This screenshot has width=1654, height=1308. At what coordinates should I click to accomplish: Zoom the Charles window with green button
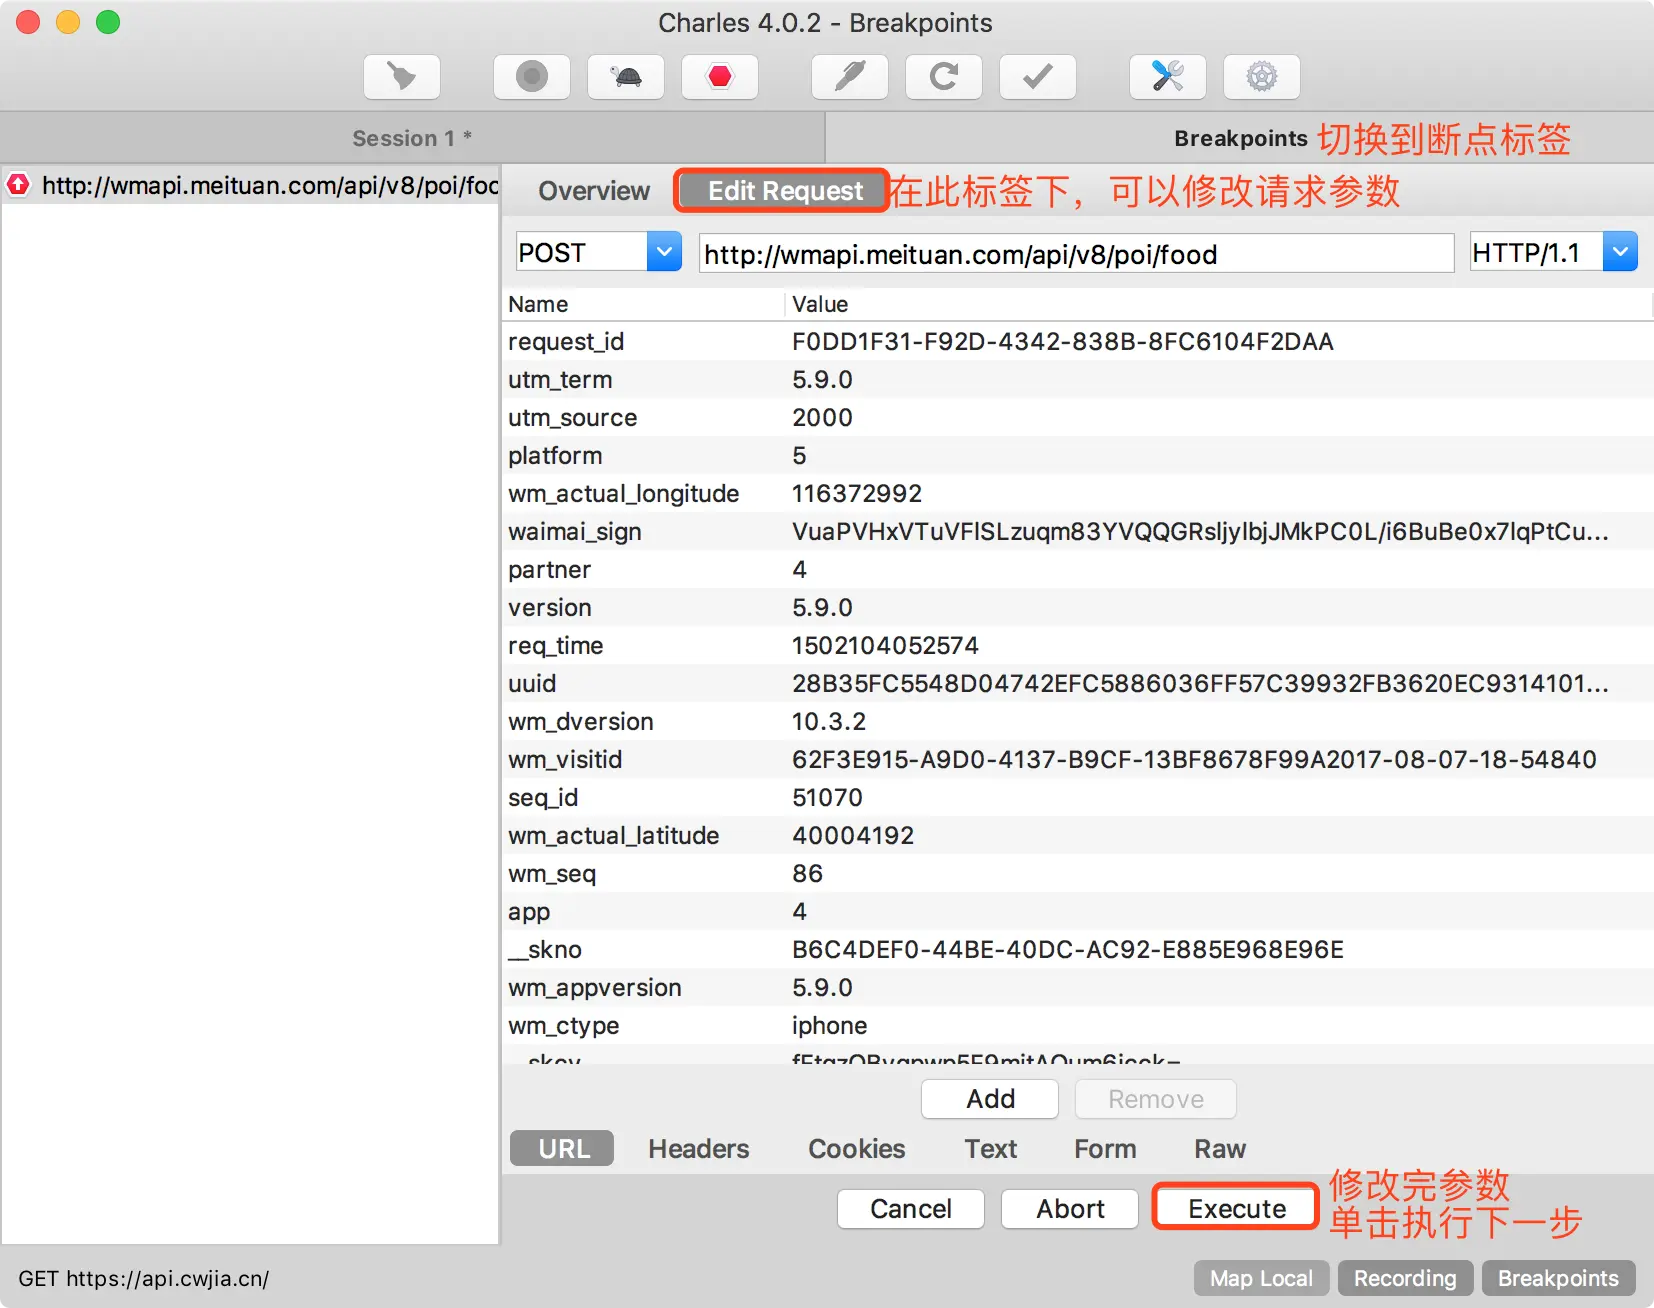point(108,22)
